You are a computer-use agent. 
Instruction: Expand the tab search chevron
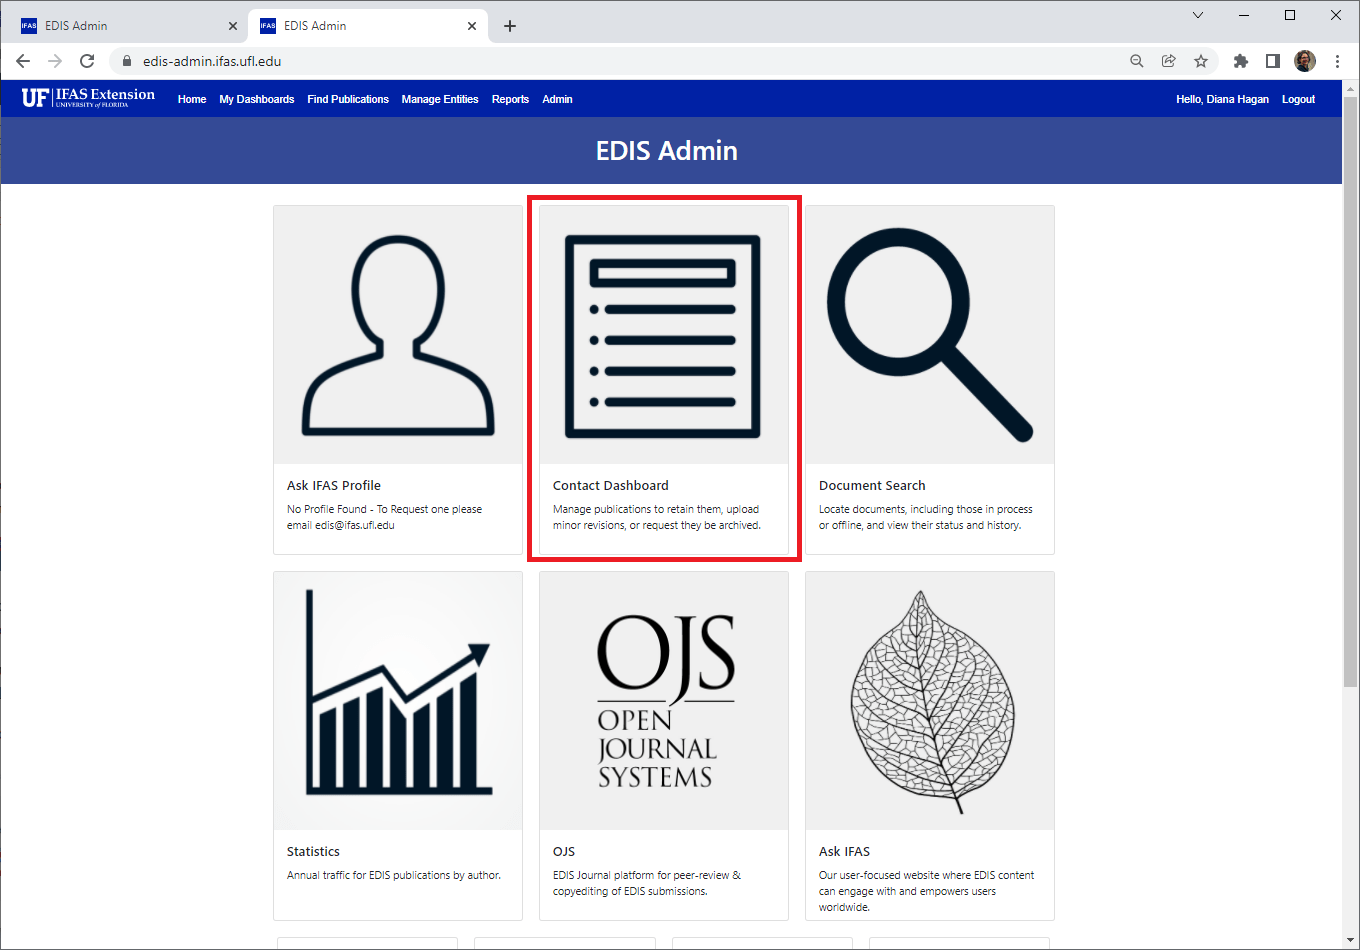[1198, 15]
